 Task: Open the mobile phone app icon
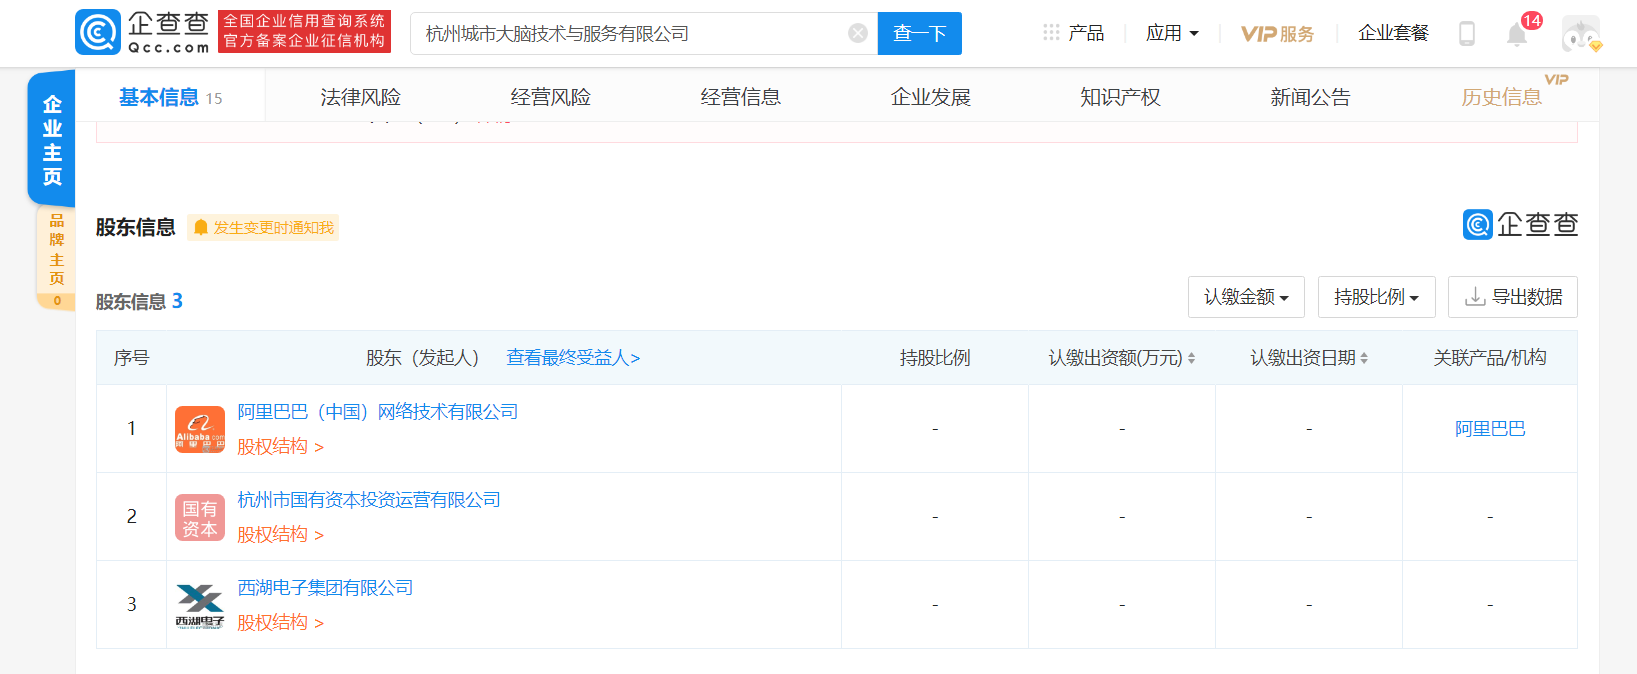point(1467,33)
